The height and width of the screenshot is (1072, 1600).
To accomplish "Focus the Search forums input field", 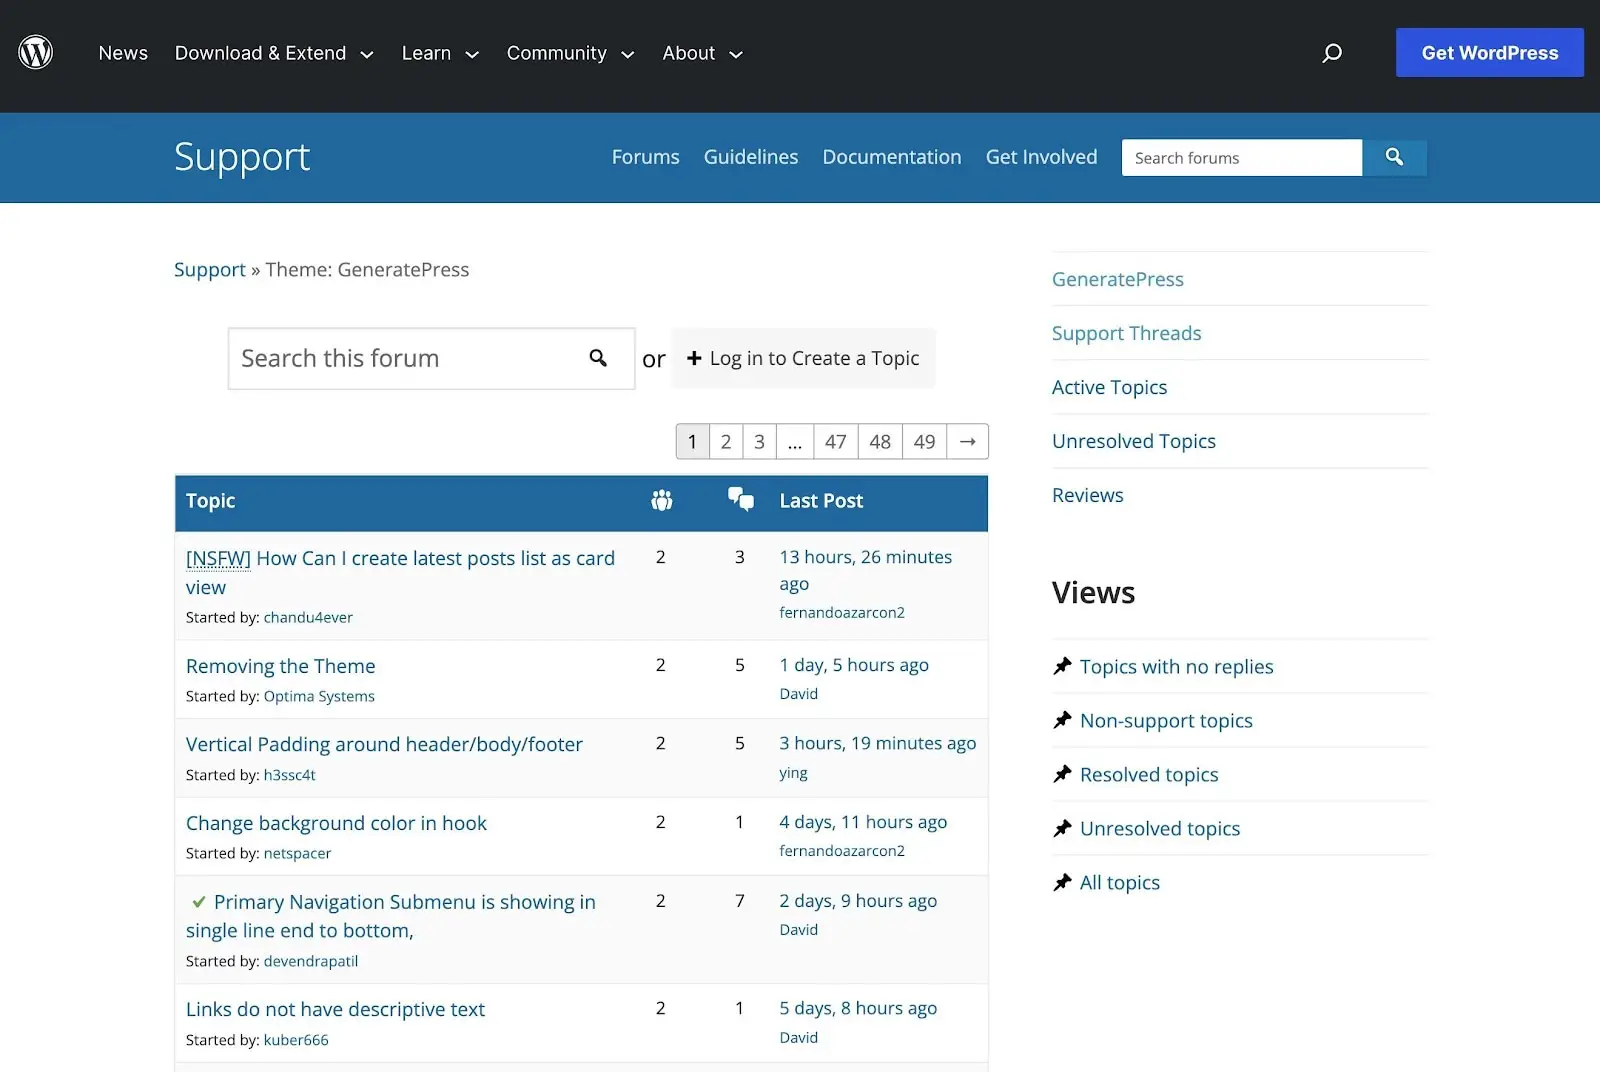I will (x=1241, y=157).
